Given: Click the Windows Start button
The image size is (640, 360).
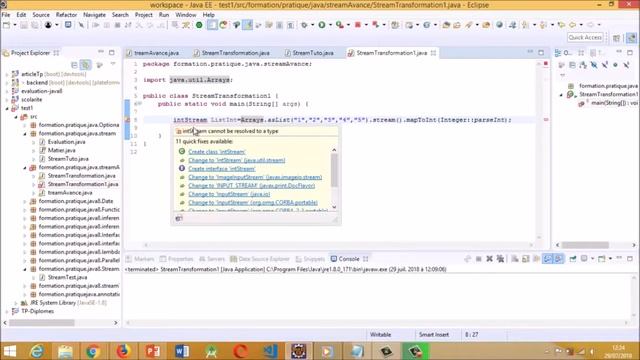Looking at the screenshot, I should [9, 351].
